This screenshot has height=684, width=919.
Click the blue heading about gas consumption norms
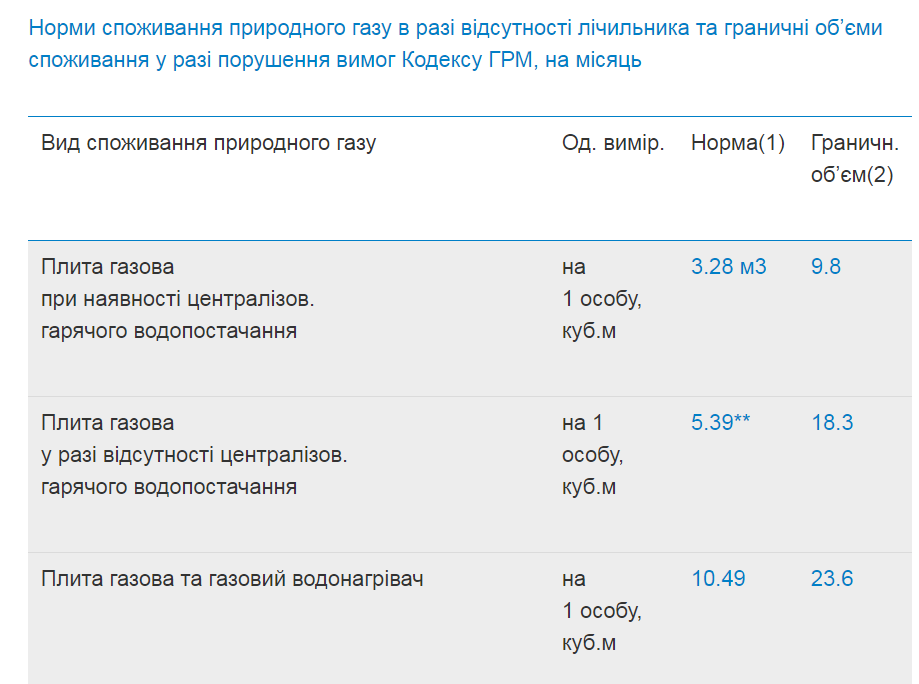455,44
